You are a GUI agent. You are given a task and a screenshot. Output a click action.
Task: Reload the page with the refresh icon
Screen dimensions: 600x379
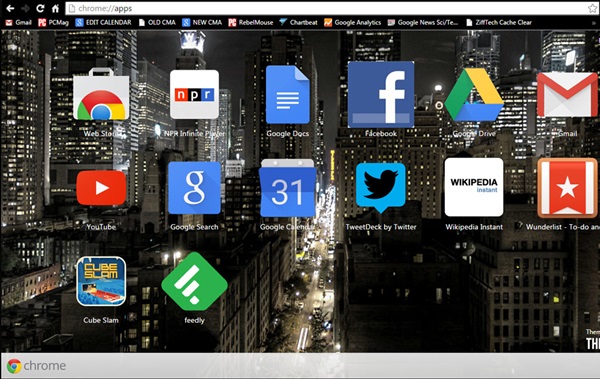[x=40, y=8]
